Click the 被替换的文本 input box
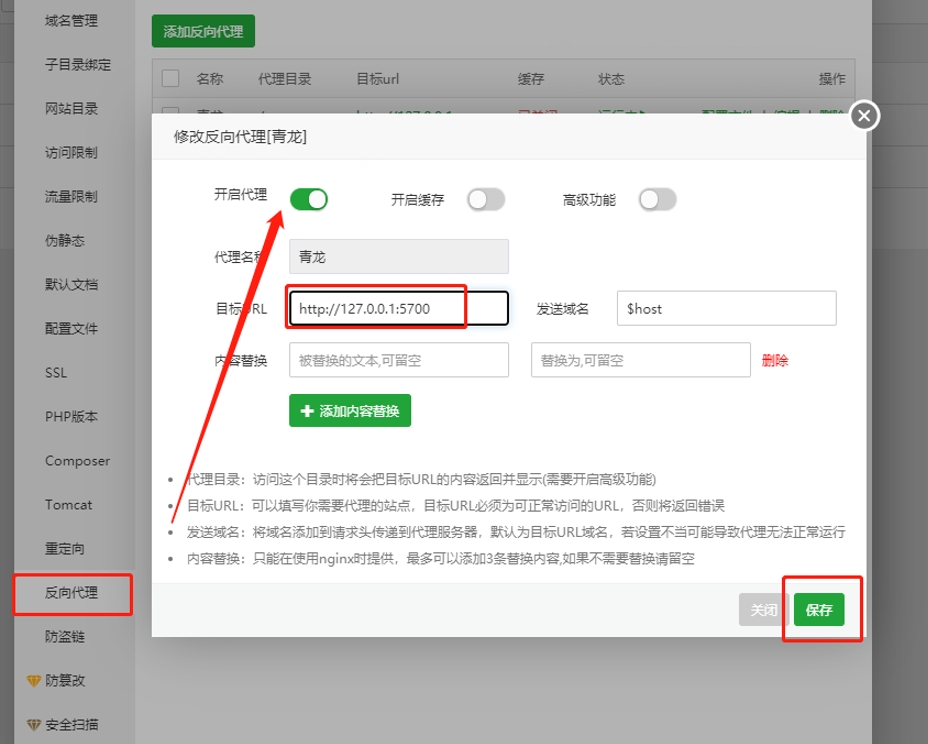Viewport: 928px width, 744px height. pyautogui.click(x=398, y=361)
